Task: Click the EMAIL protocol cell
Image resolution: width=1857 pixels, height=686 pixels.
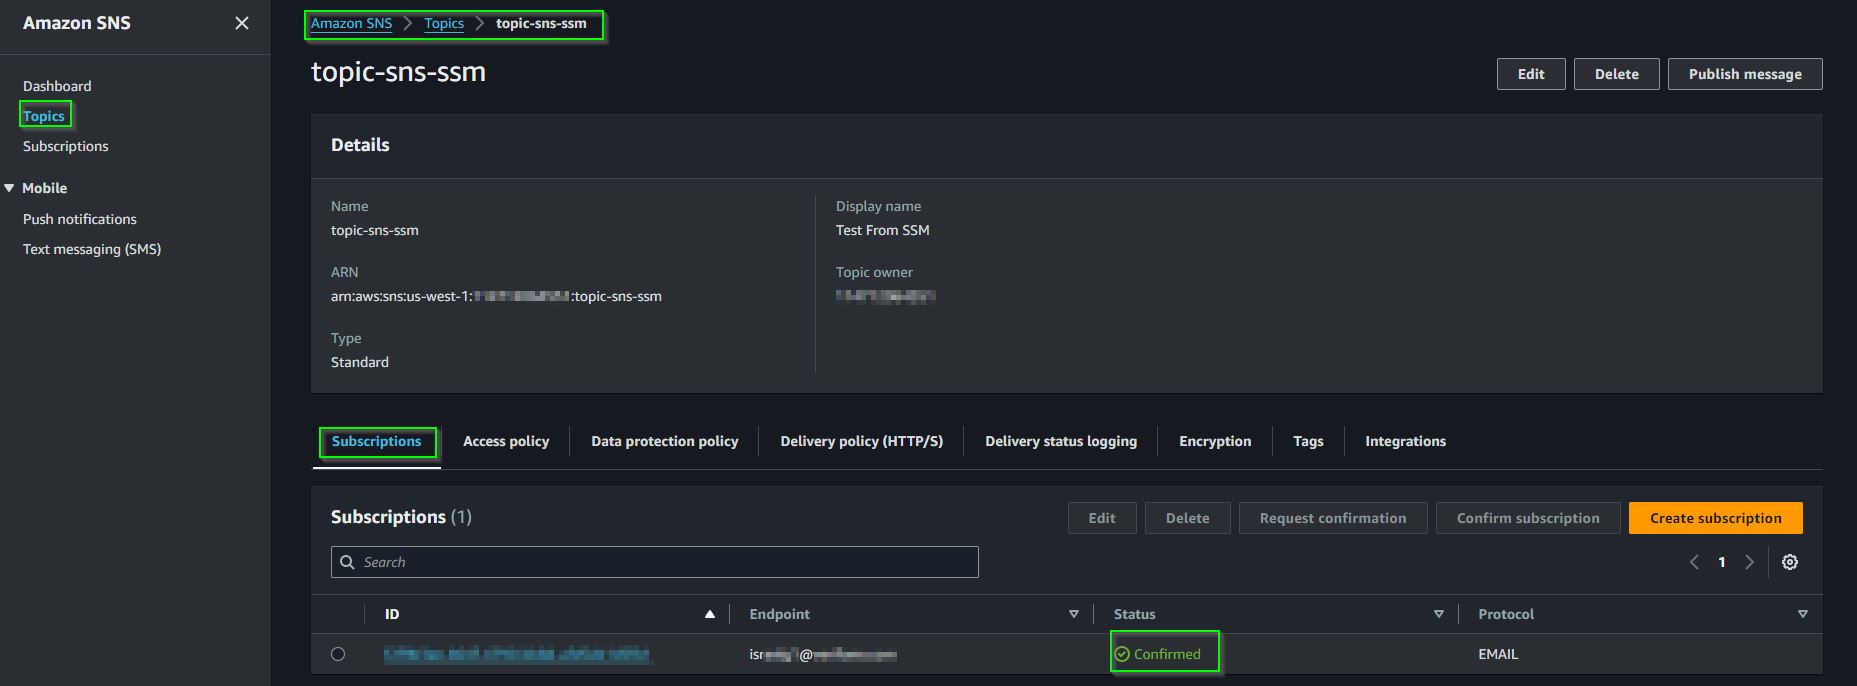Action: [x=1498, y=654]
